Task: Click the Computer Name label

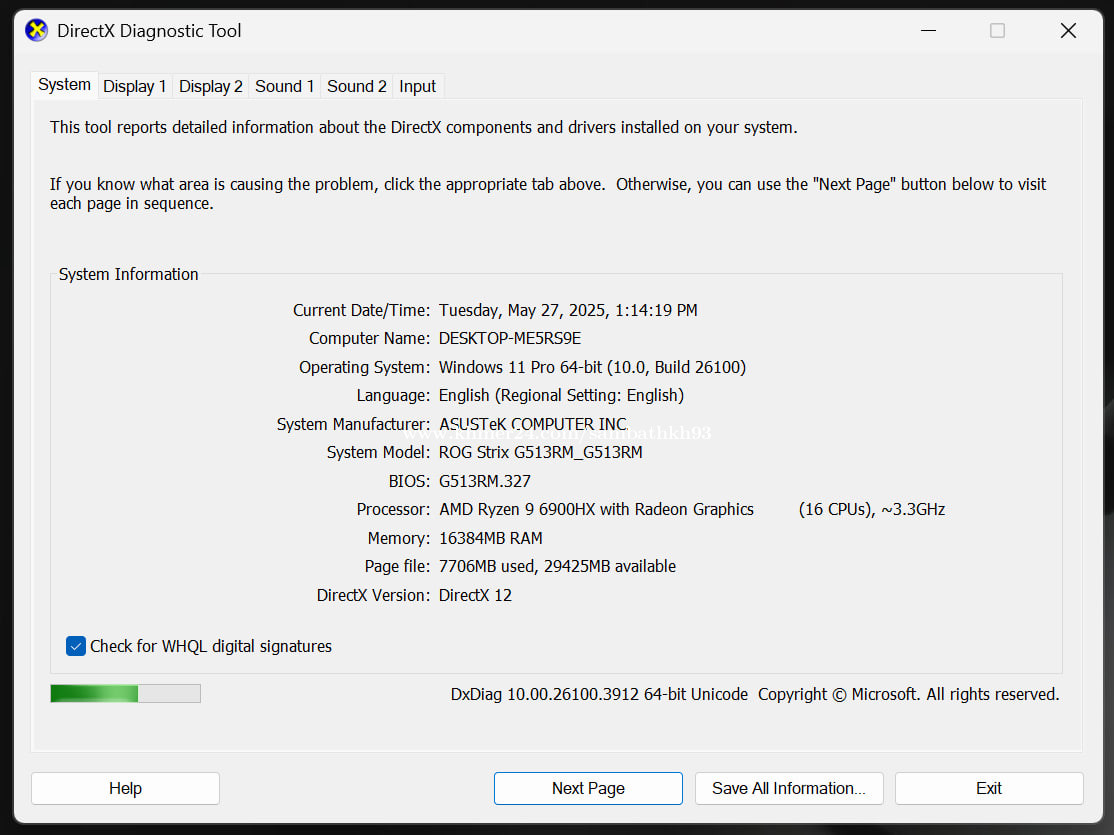Action: coord(369,338)
